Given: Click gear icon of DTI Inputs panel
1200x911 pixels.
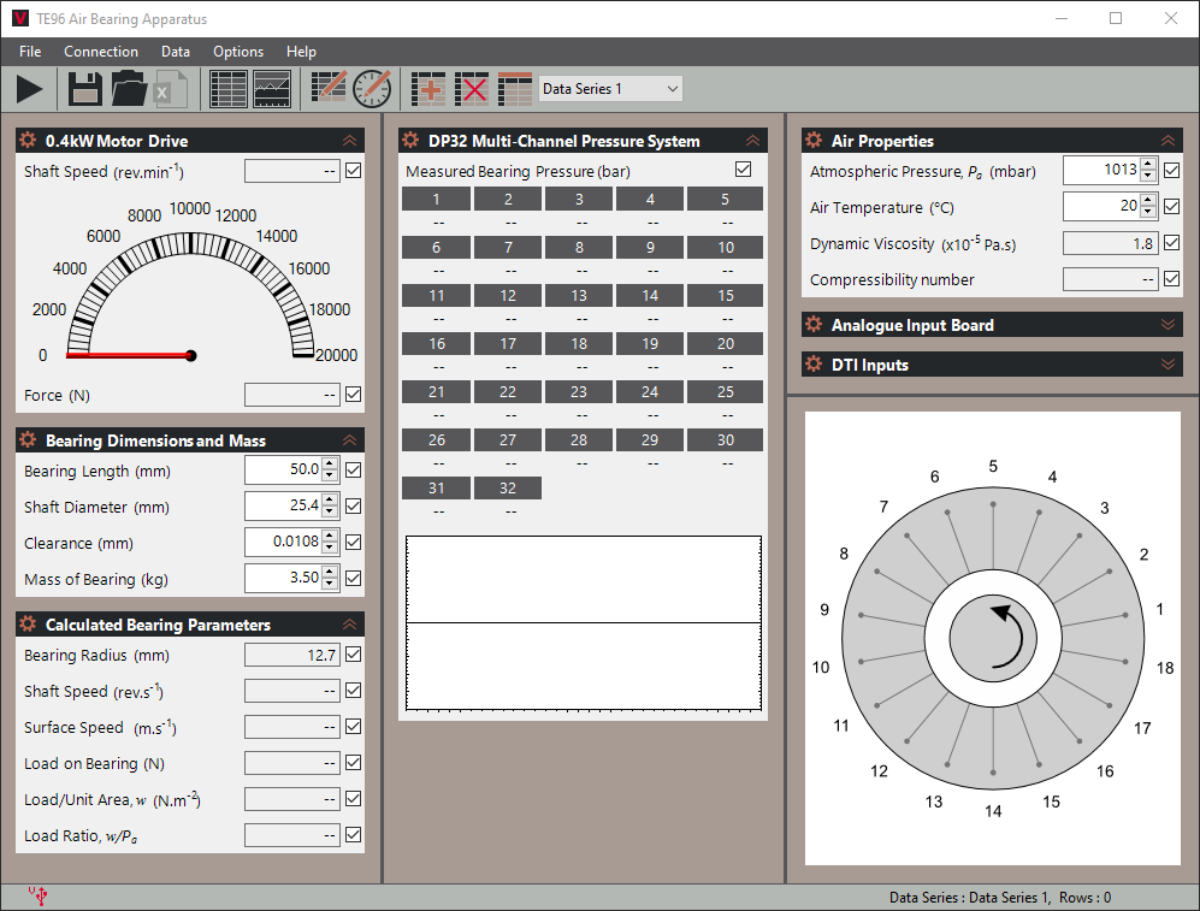Looking at the screenshot, I should click(x=814, y=365).
